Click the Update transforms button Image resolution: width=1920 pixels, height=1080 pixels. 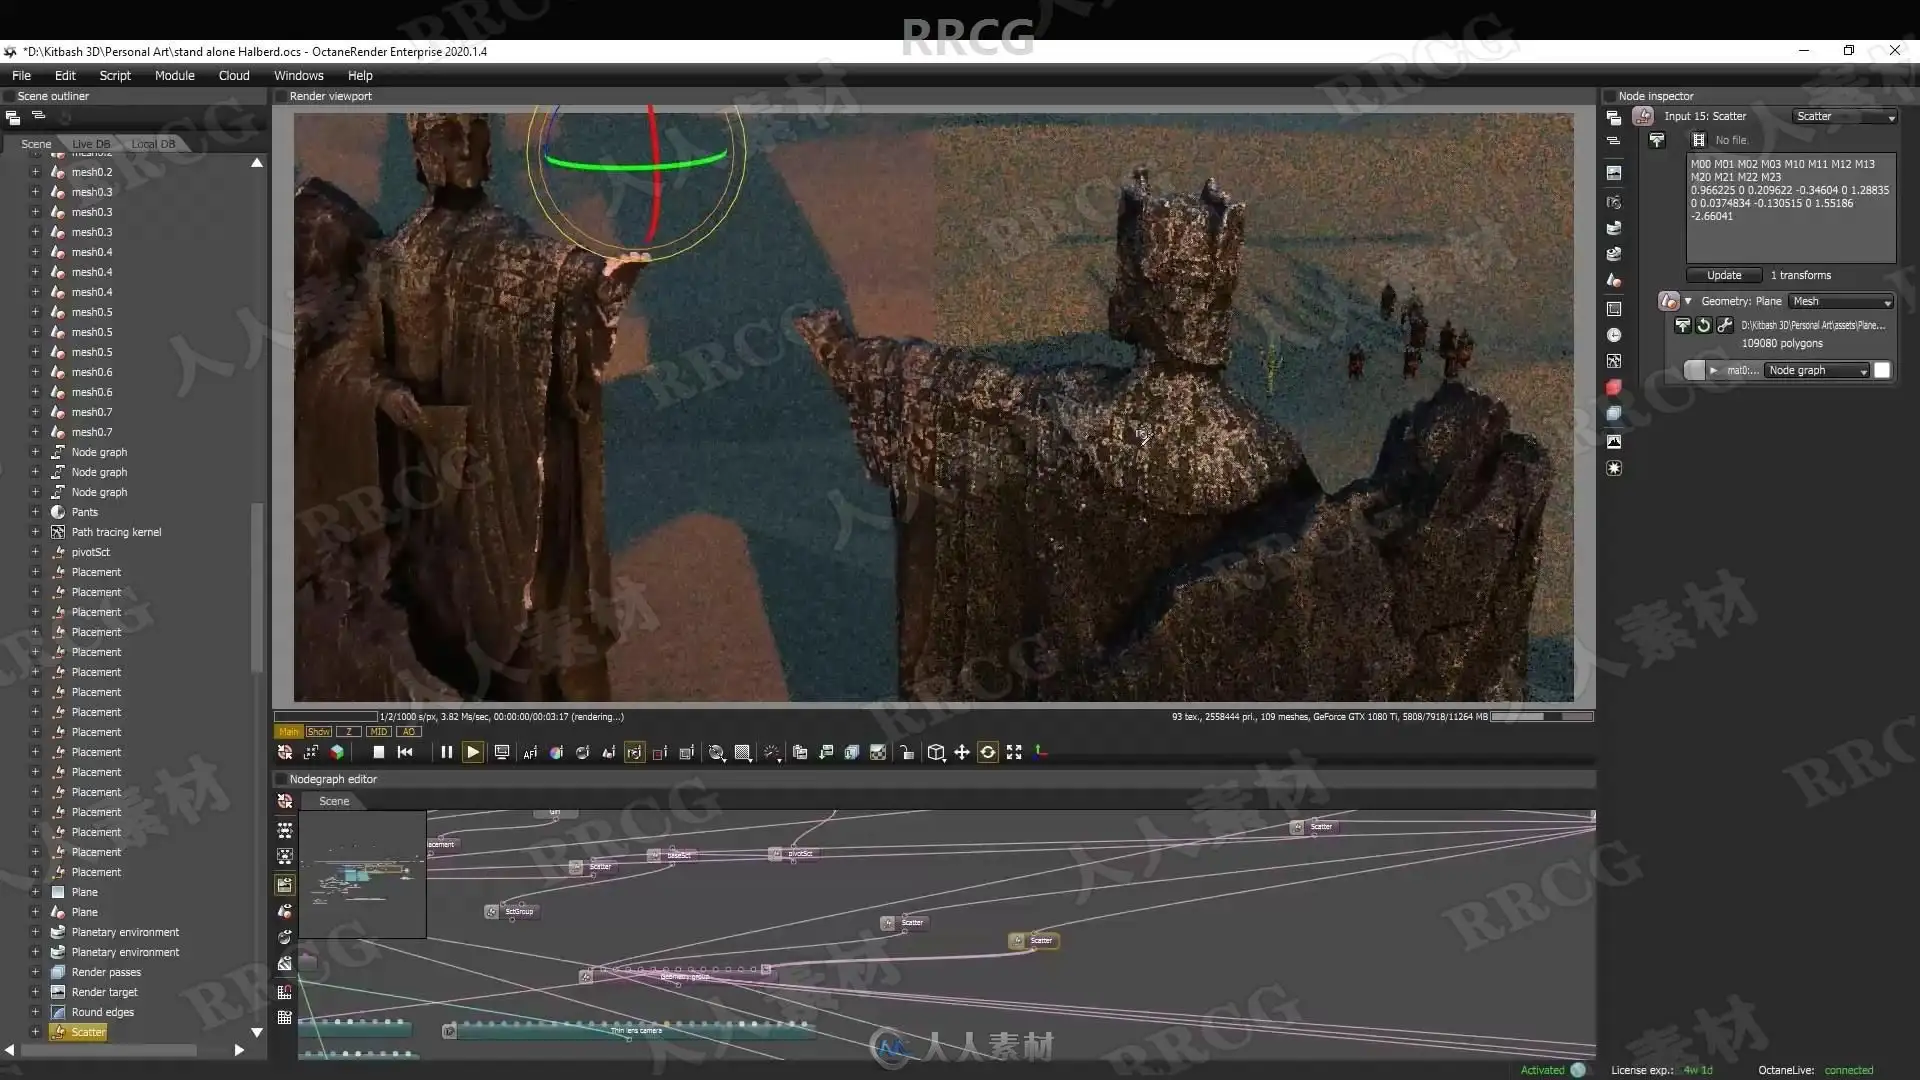[x=1723, y=275]
